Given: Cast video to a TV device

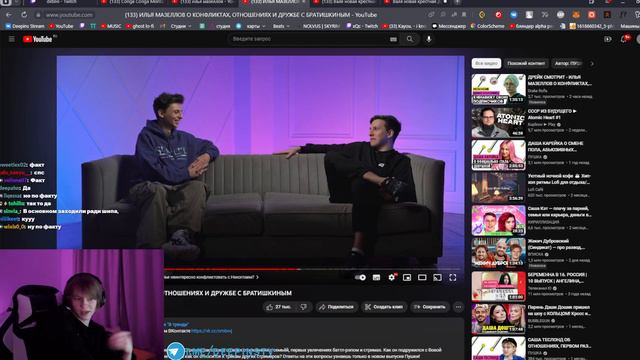Looking at the screenshot, I should click(x=437, y=278).
